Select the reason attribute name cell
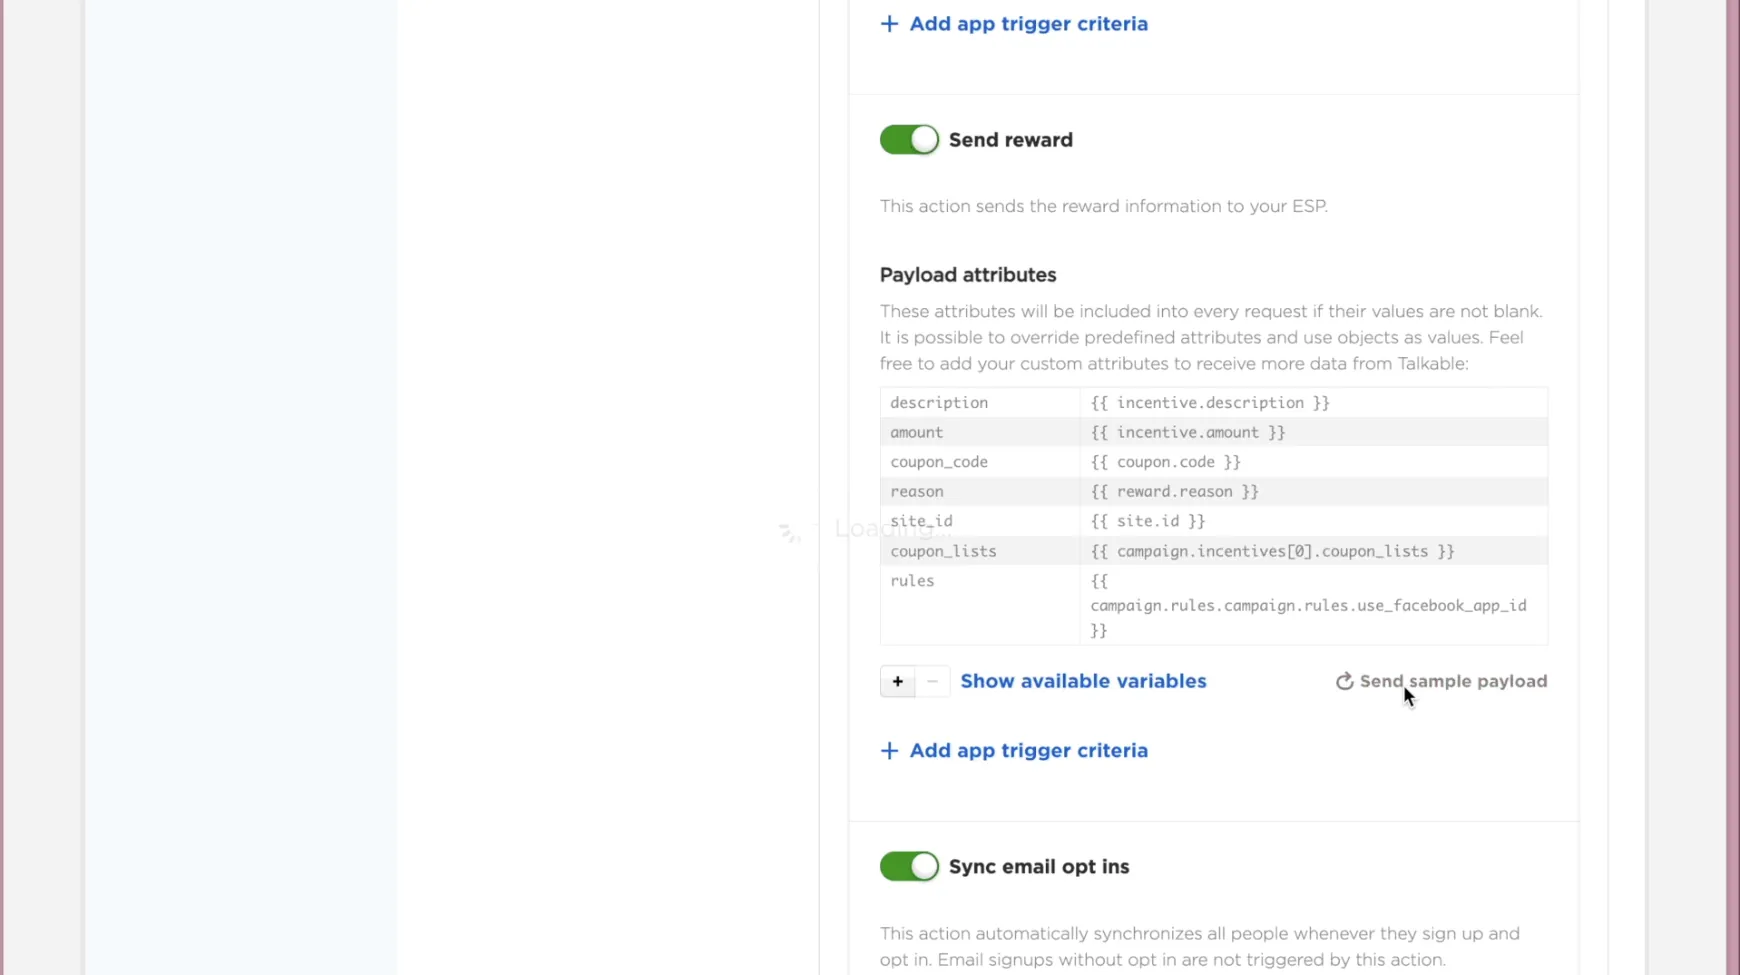 click(980, 491)
